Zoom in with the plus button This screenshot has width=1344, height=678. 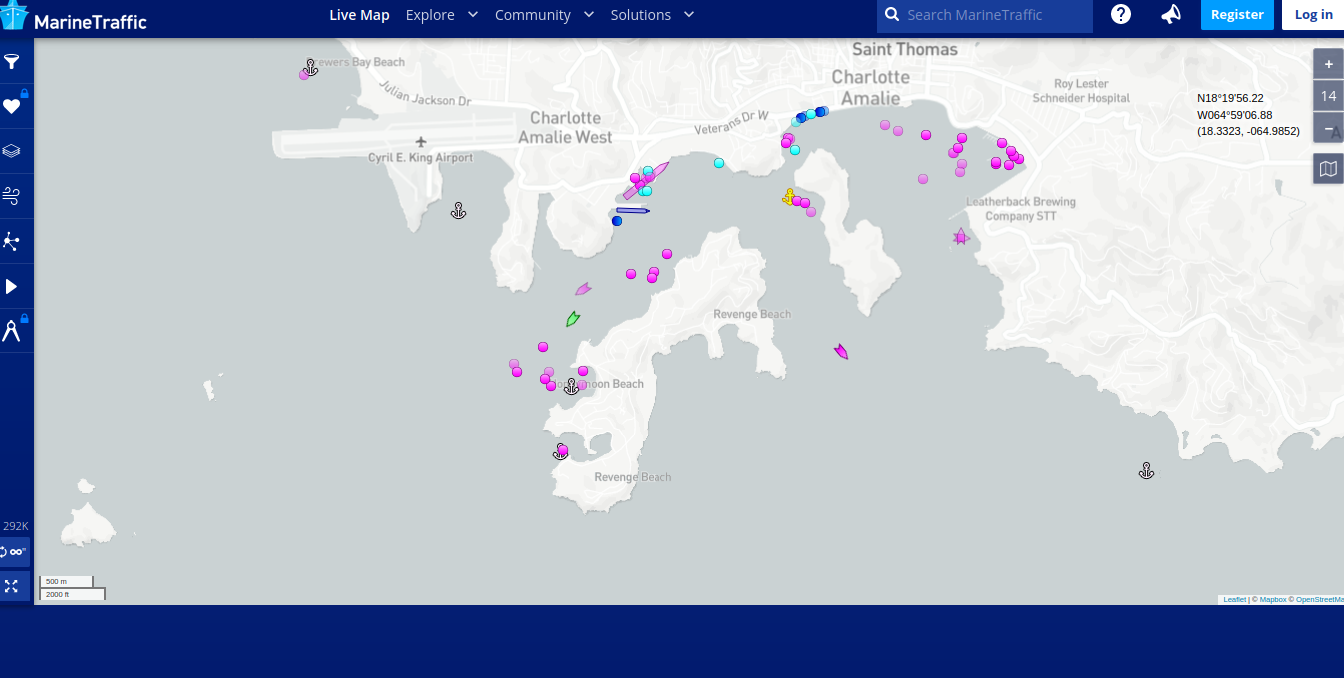click(1328, 65)
